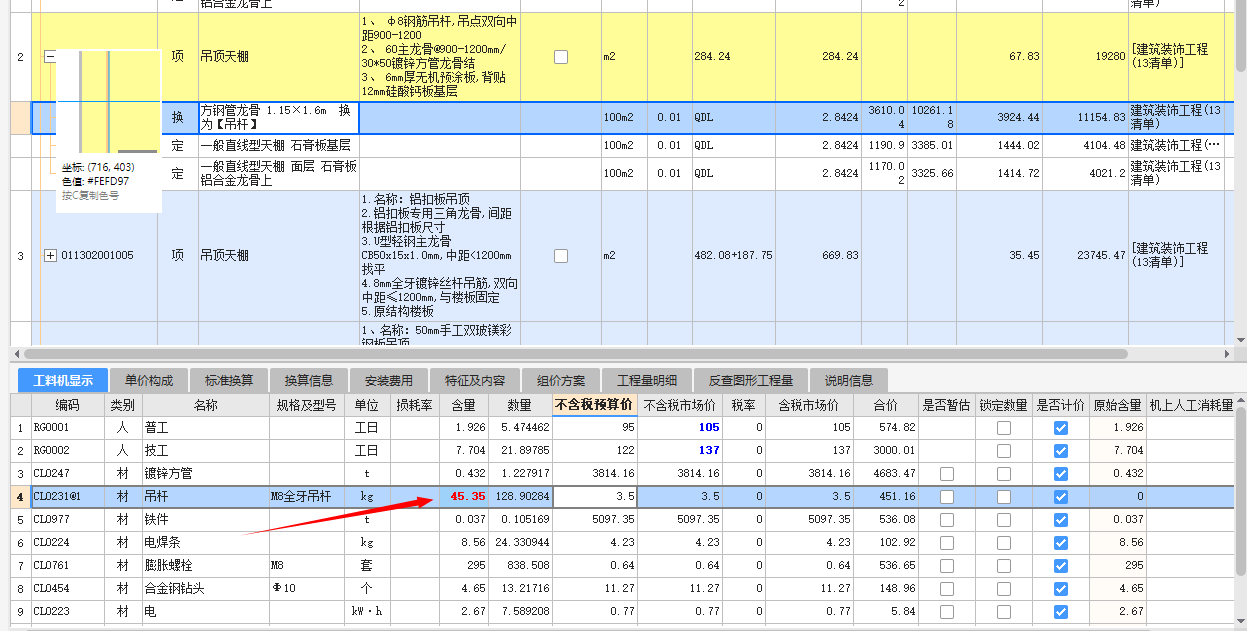The height and width of the screenshot is (631, 1247).
Task: Click the 名称 column header
Action: [x=206, y=405]
